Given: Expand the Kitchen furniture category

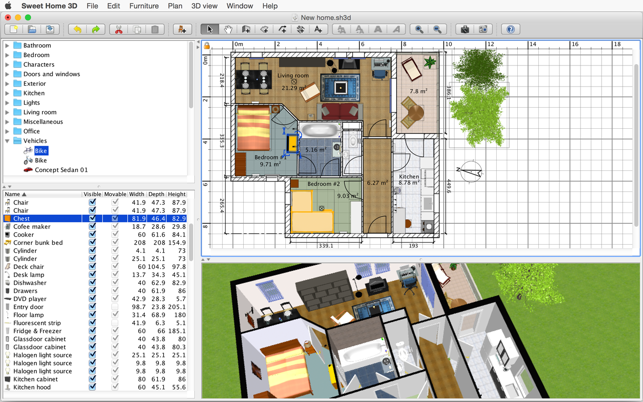Looking at the screenshot, I should [8, 93].
